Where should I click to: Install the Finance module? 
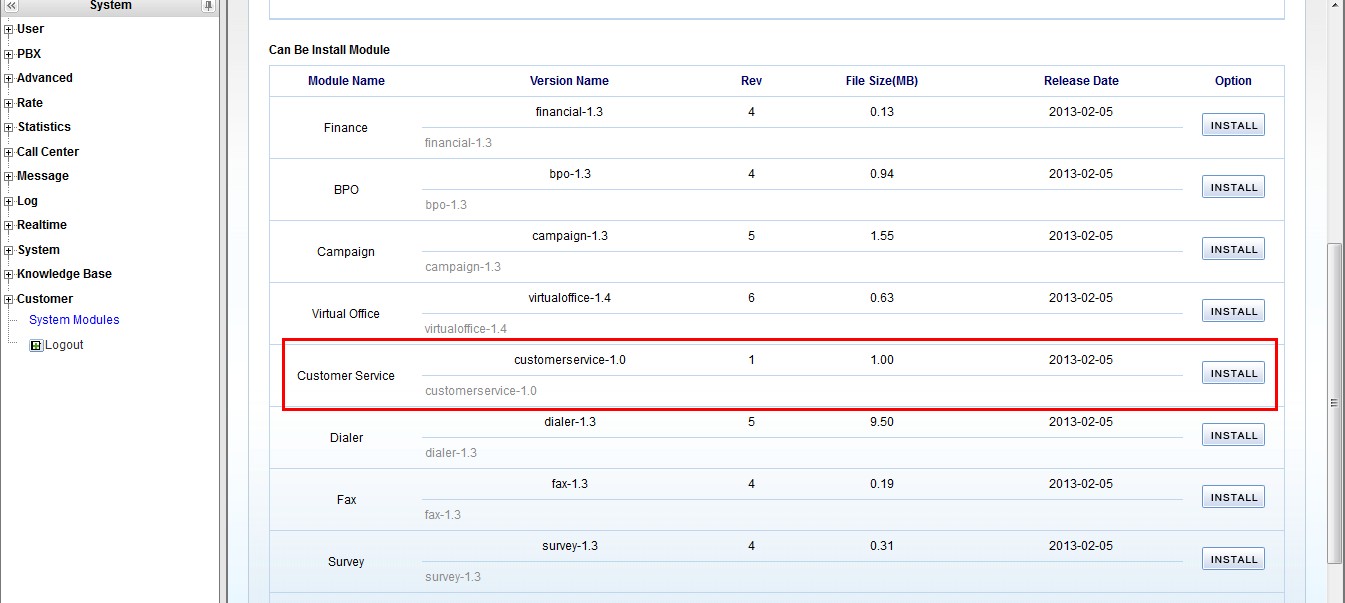(1232, 125)
